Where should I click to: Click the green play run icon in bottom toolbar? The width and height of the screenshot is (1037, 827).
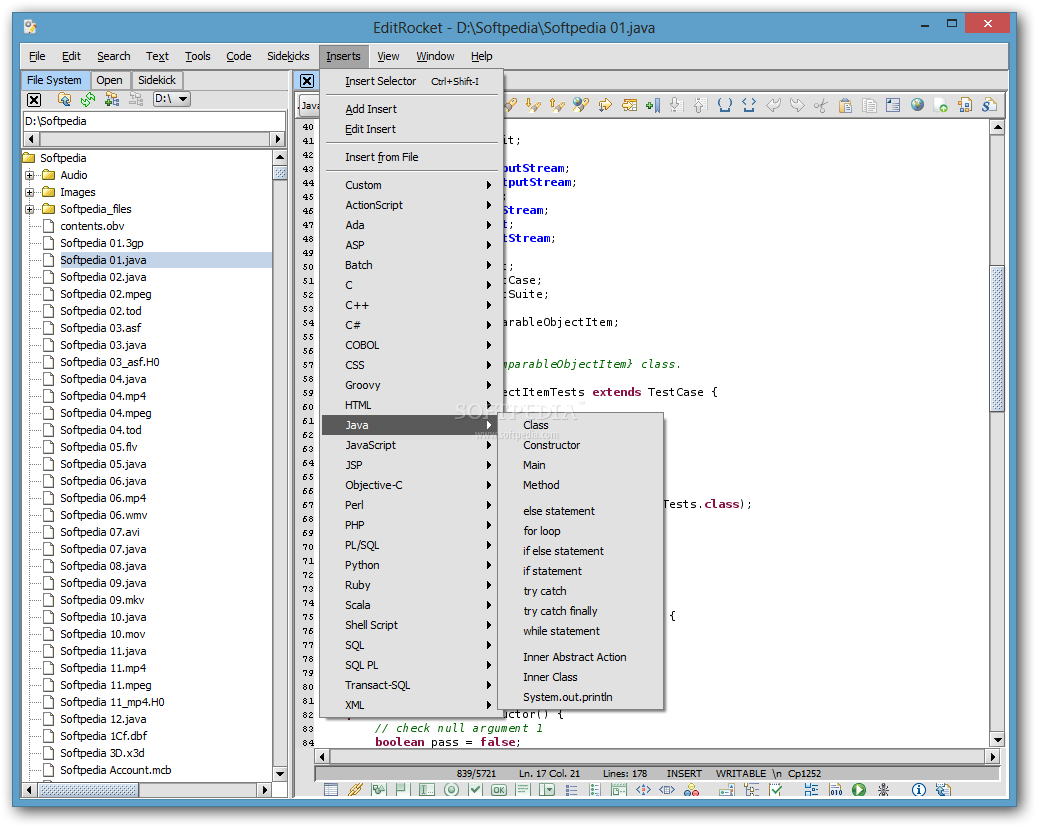(859, 789)
